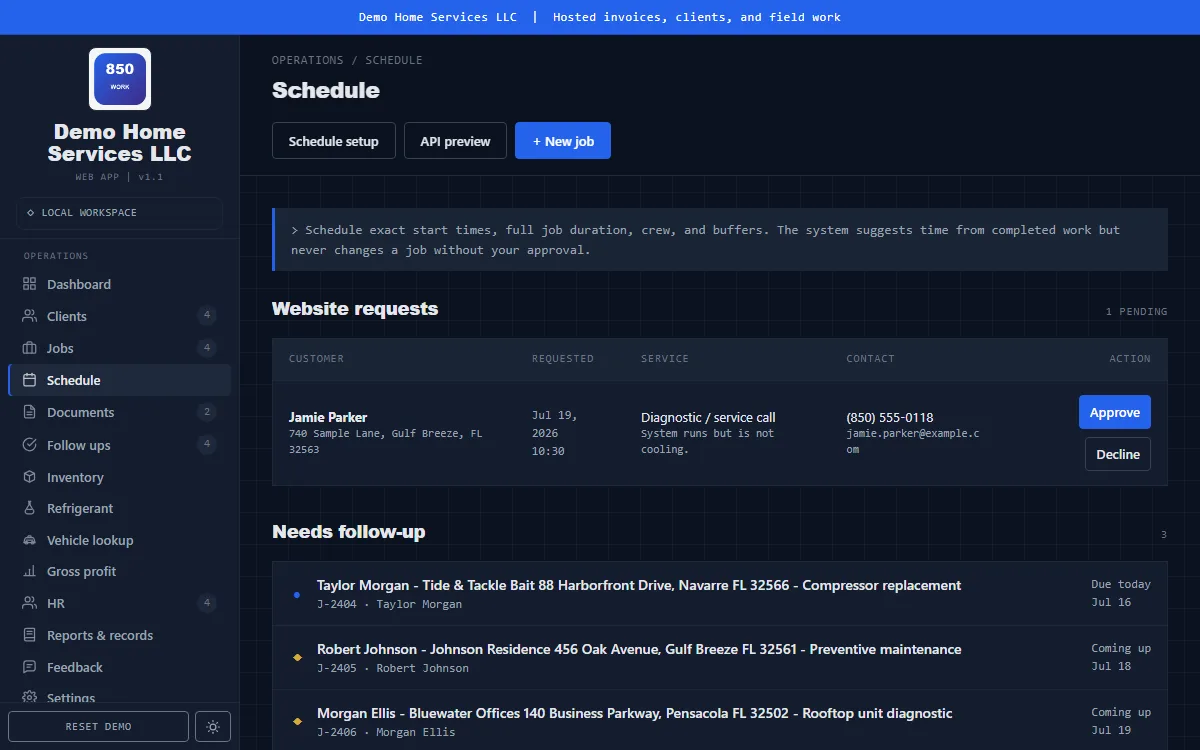Click the Schedule calendar icon
This screenshot has height=750, width=1200.
click(29, 380)
